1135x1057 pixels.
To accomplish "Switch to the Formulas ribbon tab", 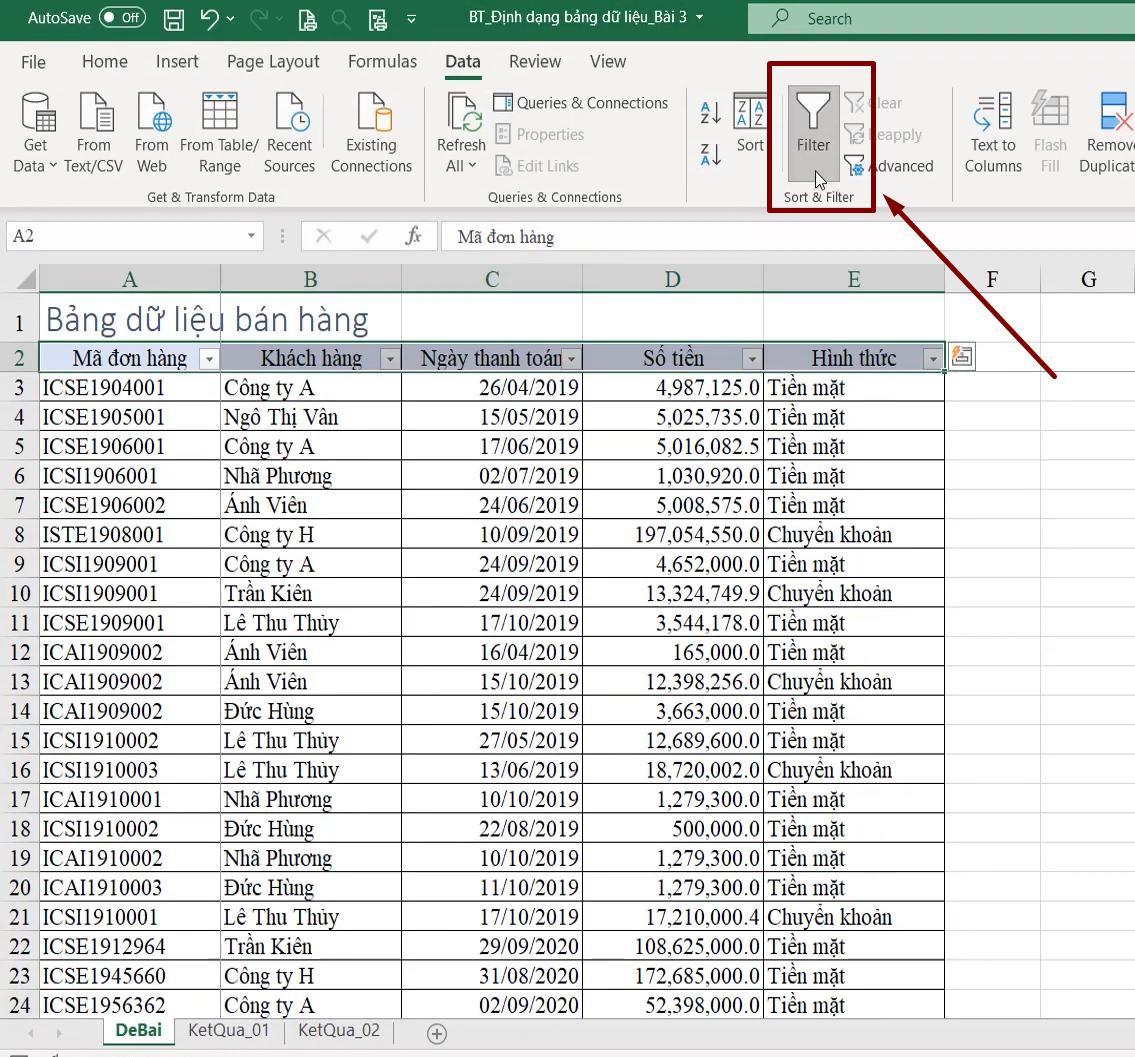I will tap(382, 61).
